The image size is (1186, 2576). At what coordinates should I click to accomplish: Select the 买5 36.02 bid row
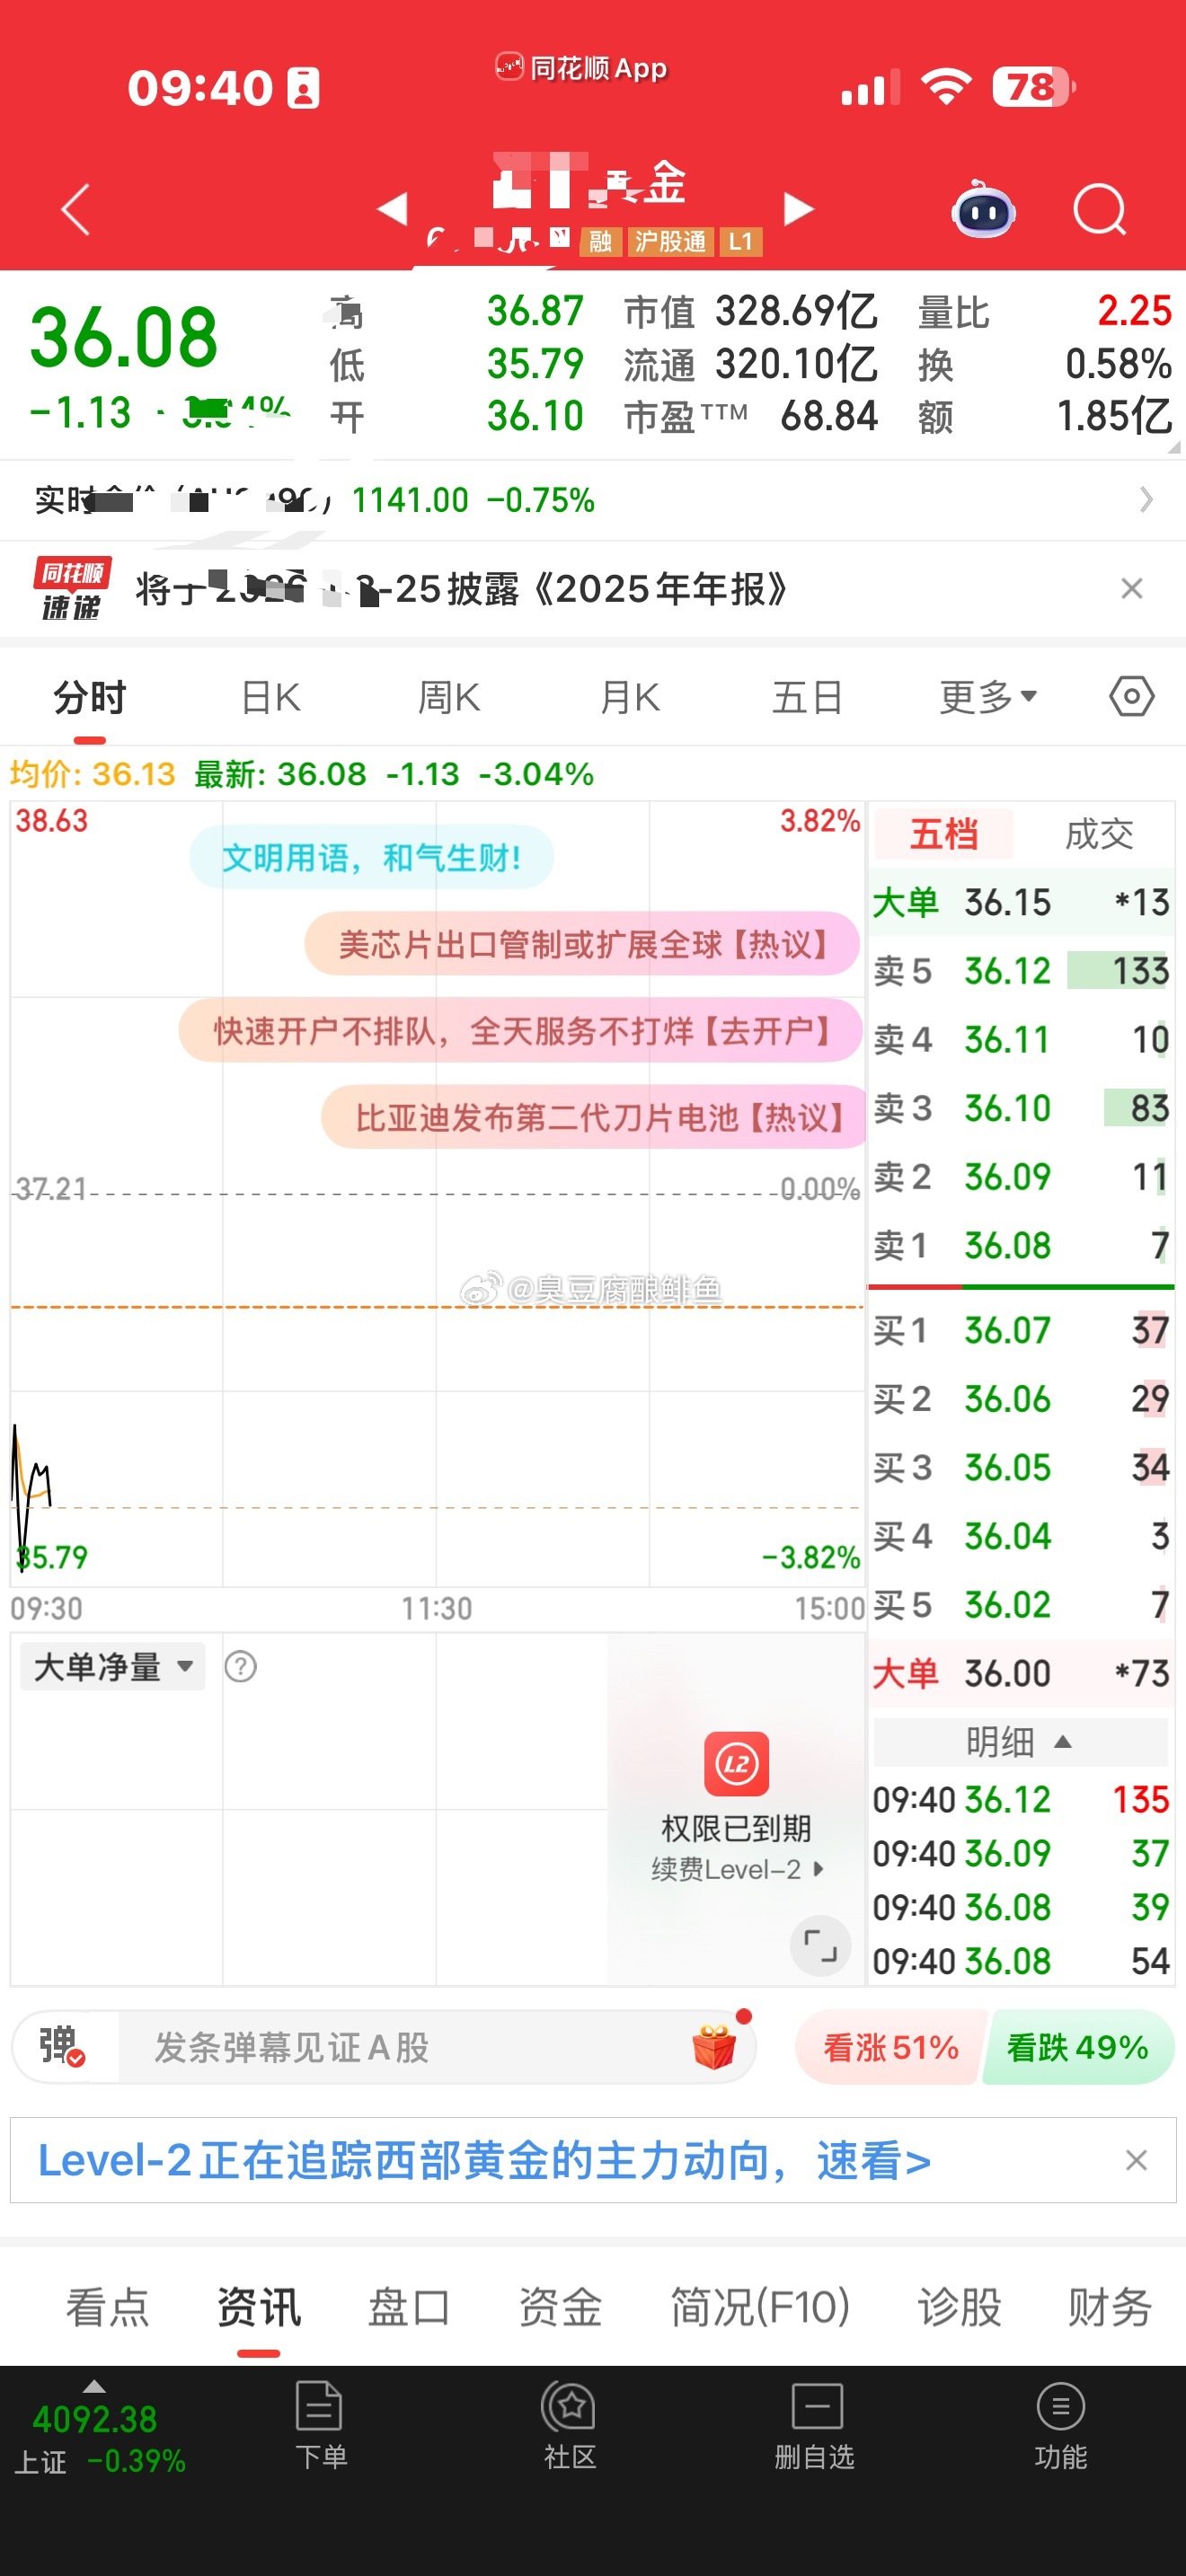[x=1020, y=1604]
